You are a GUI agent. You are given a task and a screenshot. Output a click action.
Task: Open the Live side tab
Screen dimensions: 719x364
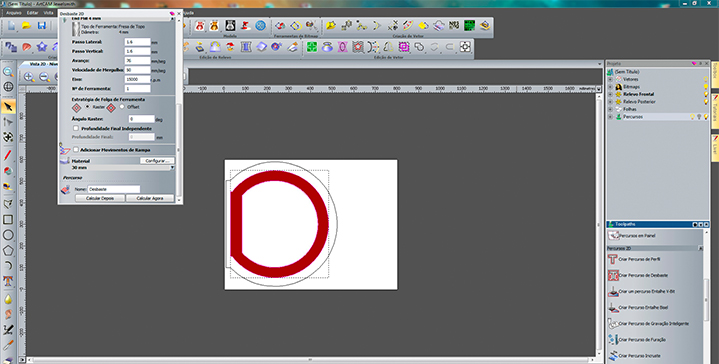pos(715,148)
